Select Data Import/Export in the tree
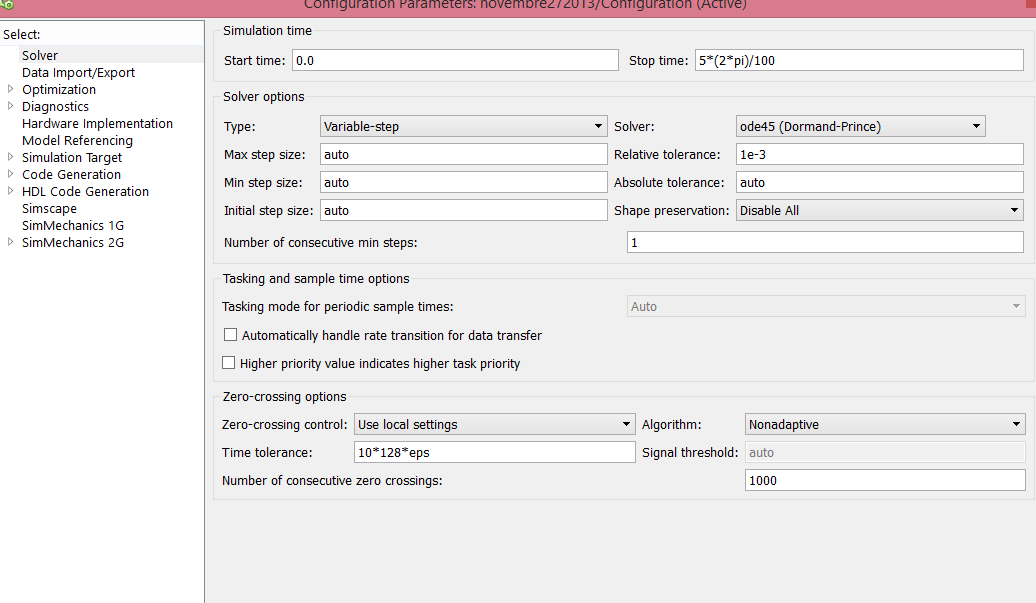The image size is (1036, 603). coord(78,72)
